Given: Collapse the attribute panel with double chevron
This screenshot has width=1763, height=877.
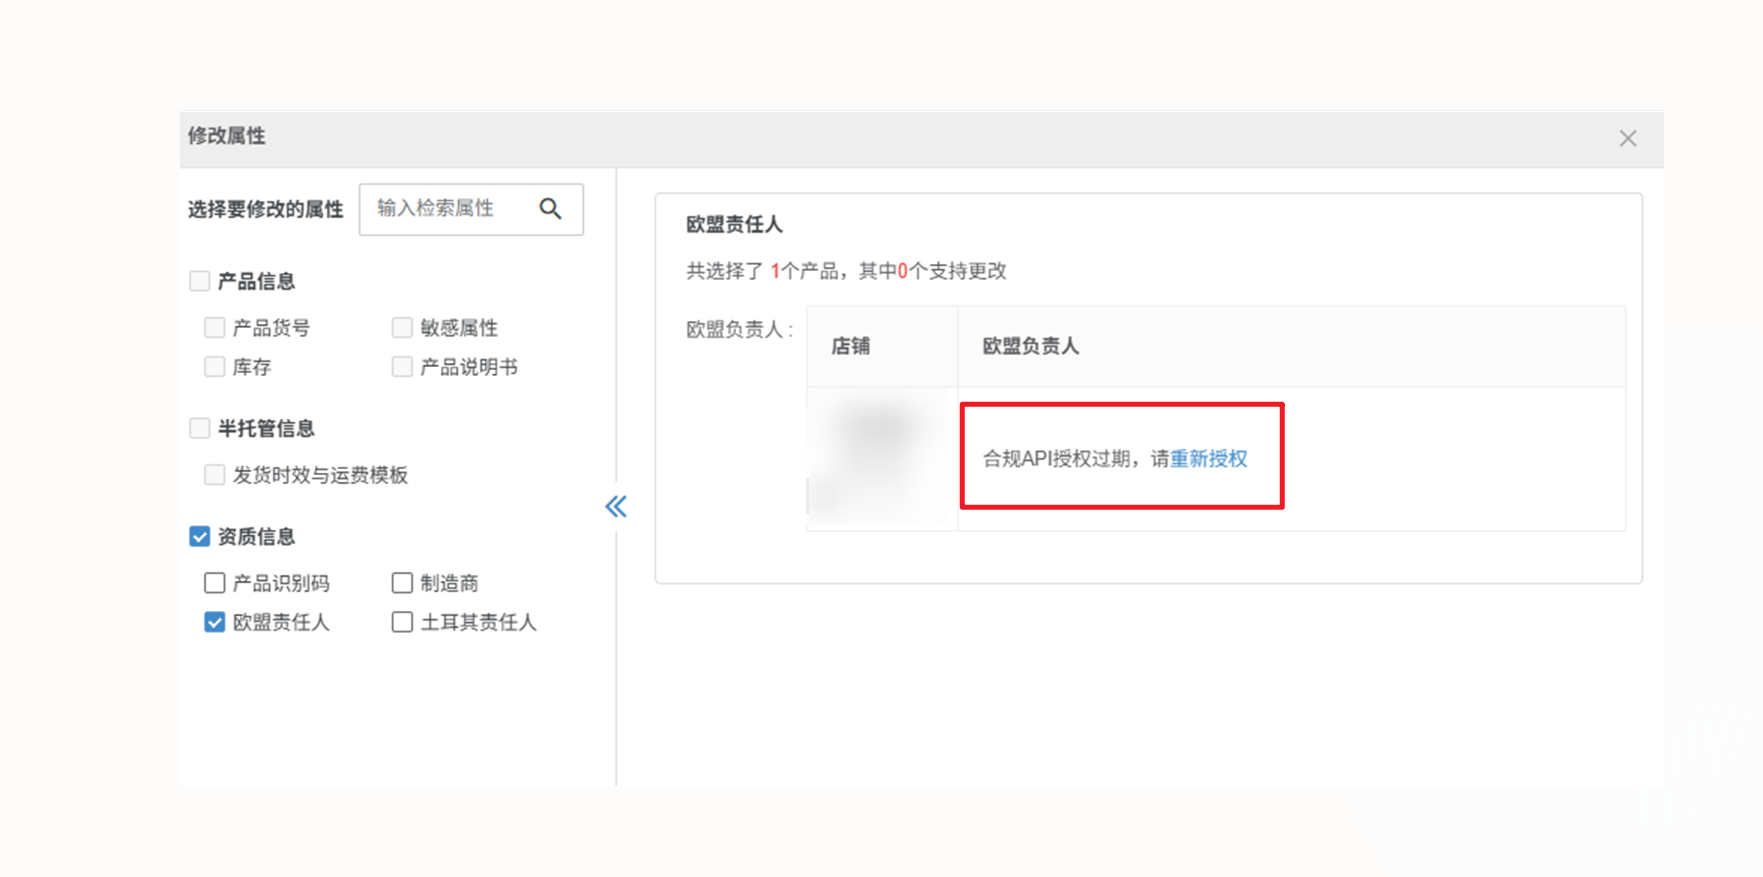Looking at the screenshot, I should pyautogui.click(x=616, y=507).
